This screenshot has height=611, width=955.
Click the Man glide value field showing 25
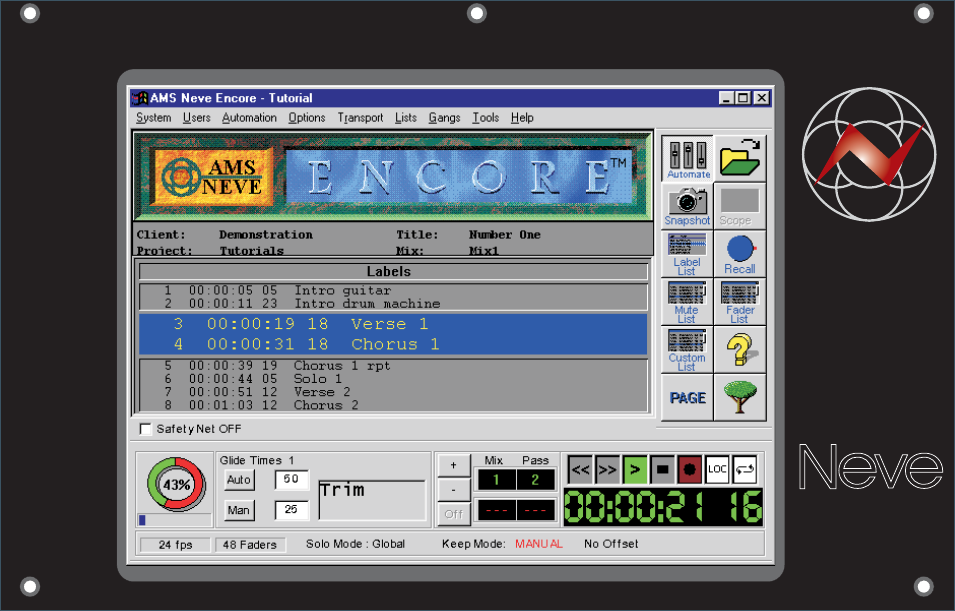pos(291,509)
